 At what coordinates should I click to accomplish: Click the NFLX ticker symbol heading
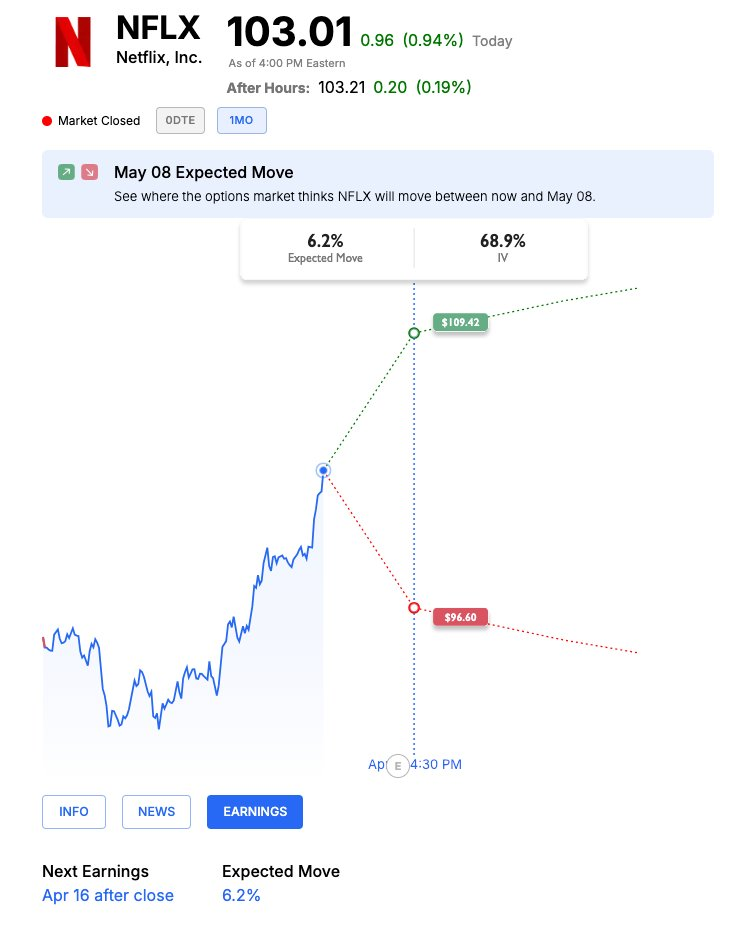(158, 27)
